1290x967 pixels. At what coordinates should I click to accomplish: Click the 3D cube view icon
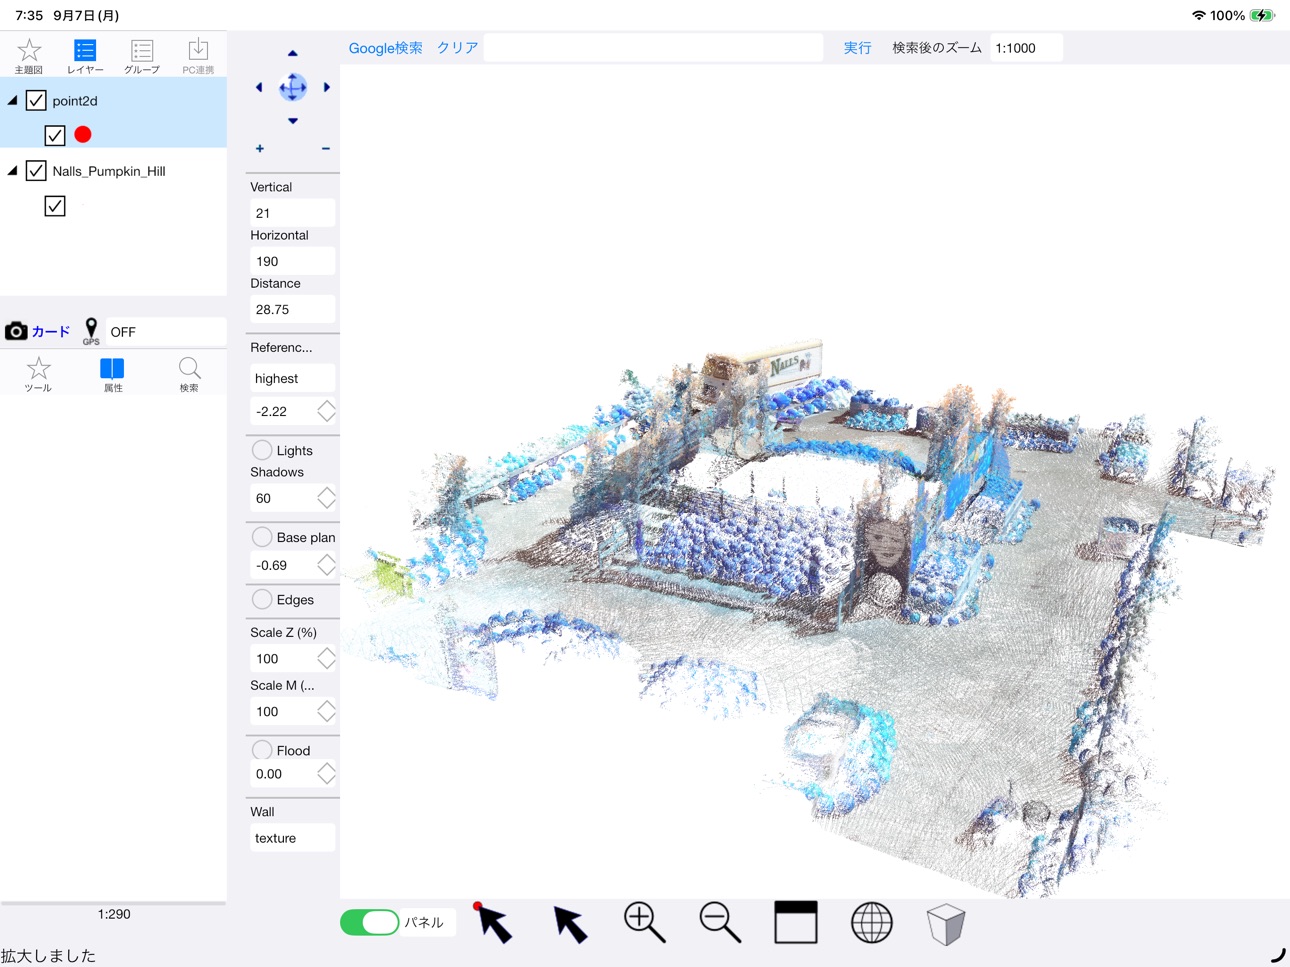tap(946, 924)
